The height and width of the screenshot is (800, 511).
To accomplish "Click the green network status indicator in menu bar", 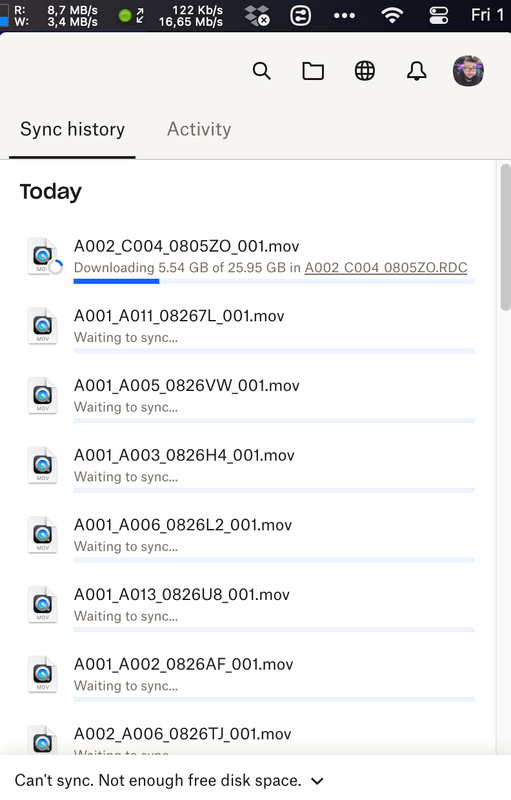I will click(125, 16).
